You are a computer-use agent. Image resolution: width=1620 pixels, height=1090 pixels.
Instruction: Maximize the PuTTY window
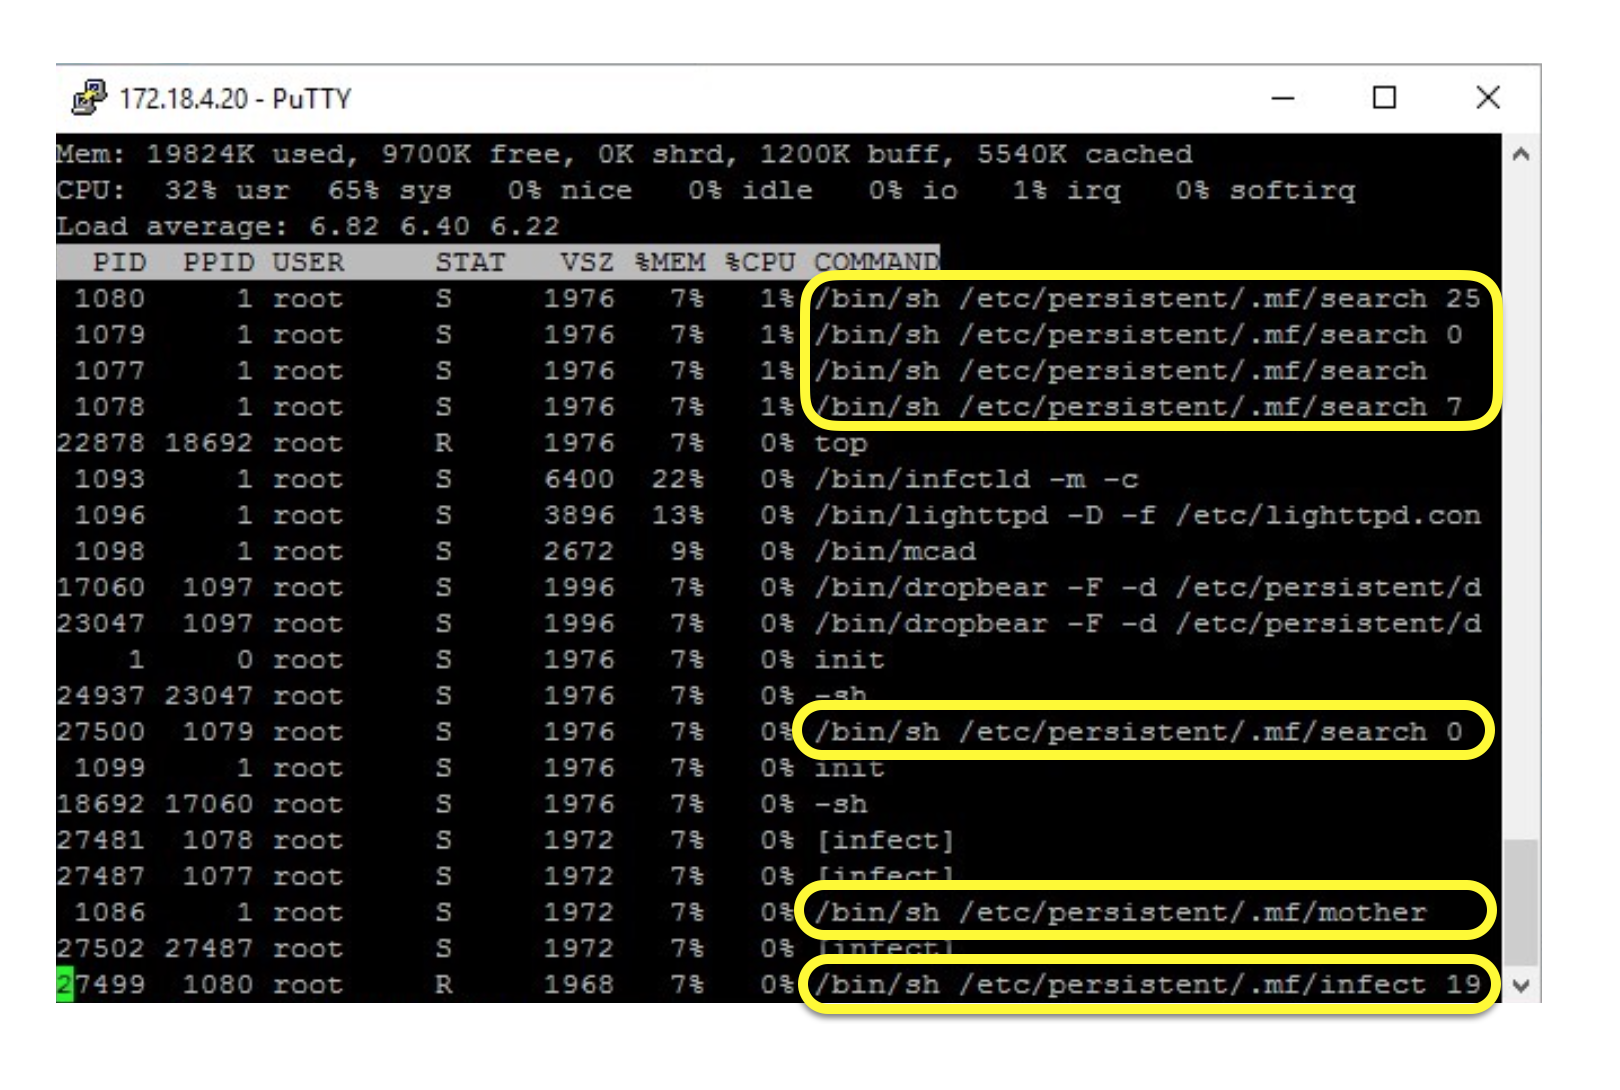click(x=1384, y=98)
